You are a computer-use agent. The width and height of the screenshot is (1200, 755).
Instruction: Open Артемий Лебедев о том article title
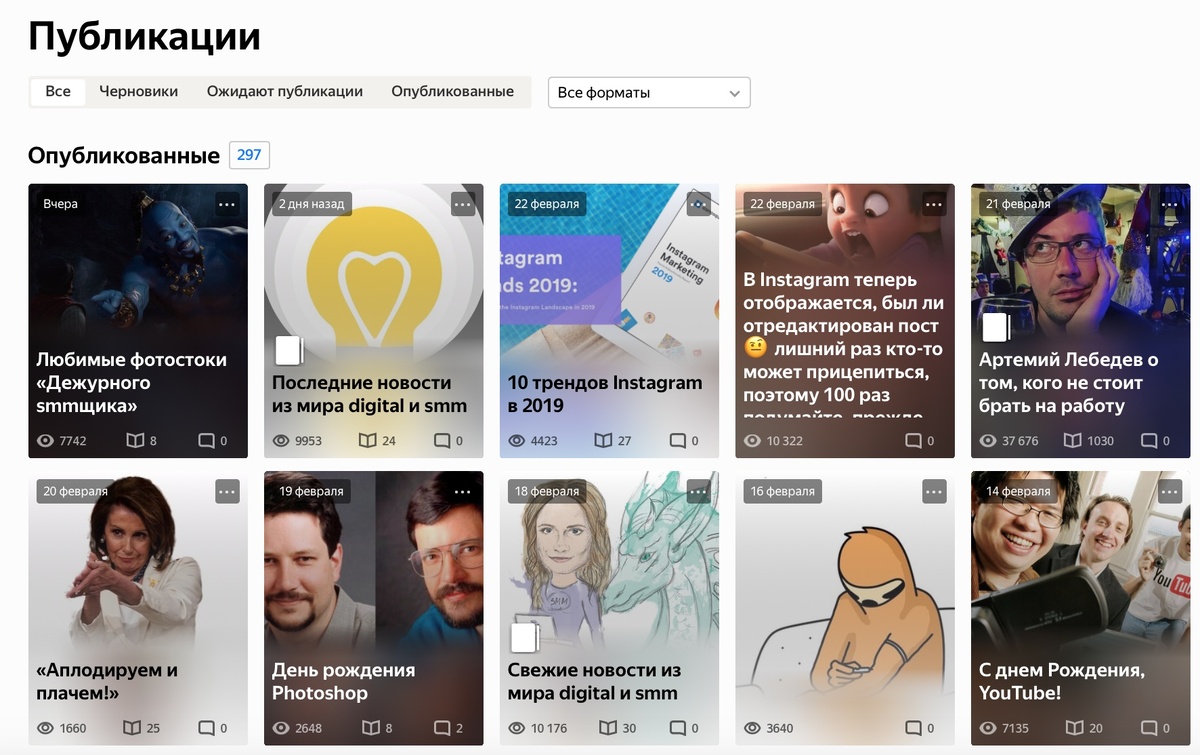coord(1069,383)
